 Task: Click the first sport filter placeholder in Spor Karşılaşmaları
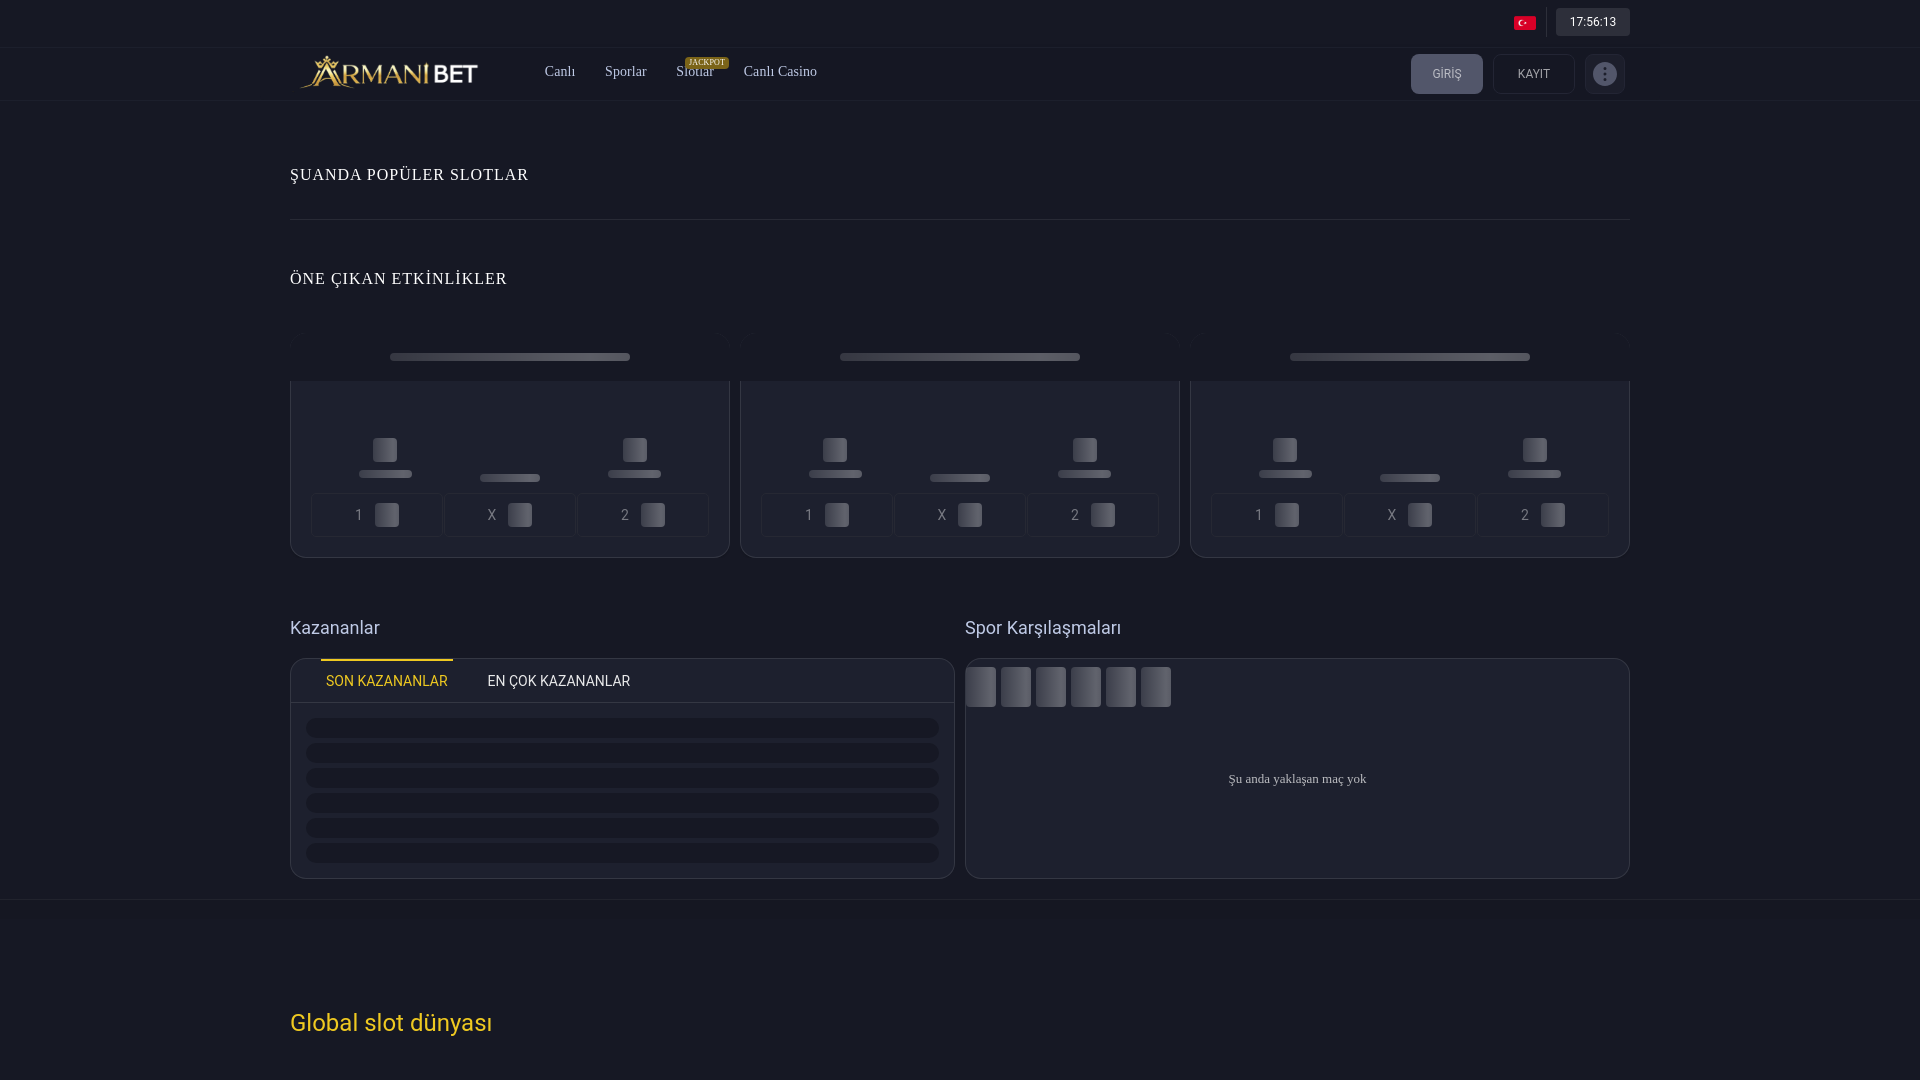coord(981,687)
